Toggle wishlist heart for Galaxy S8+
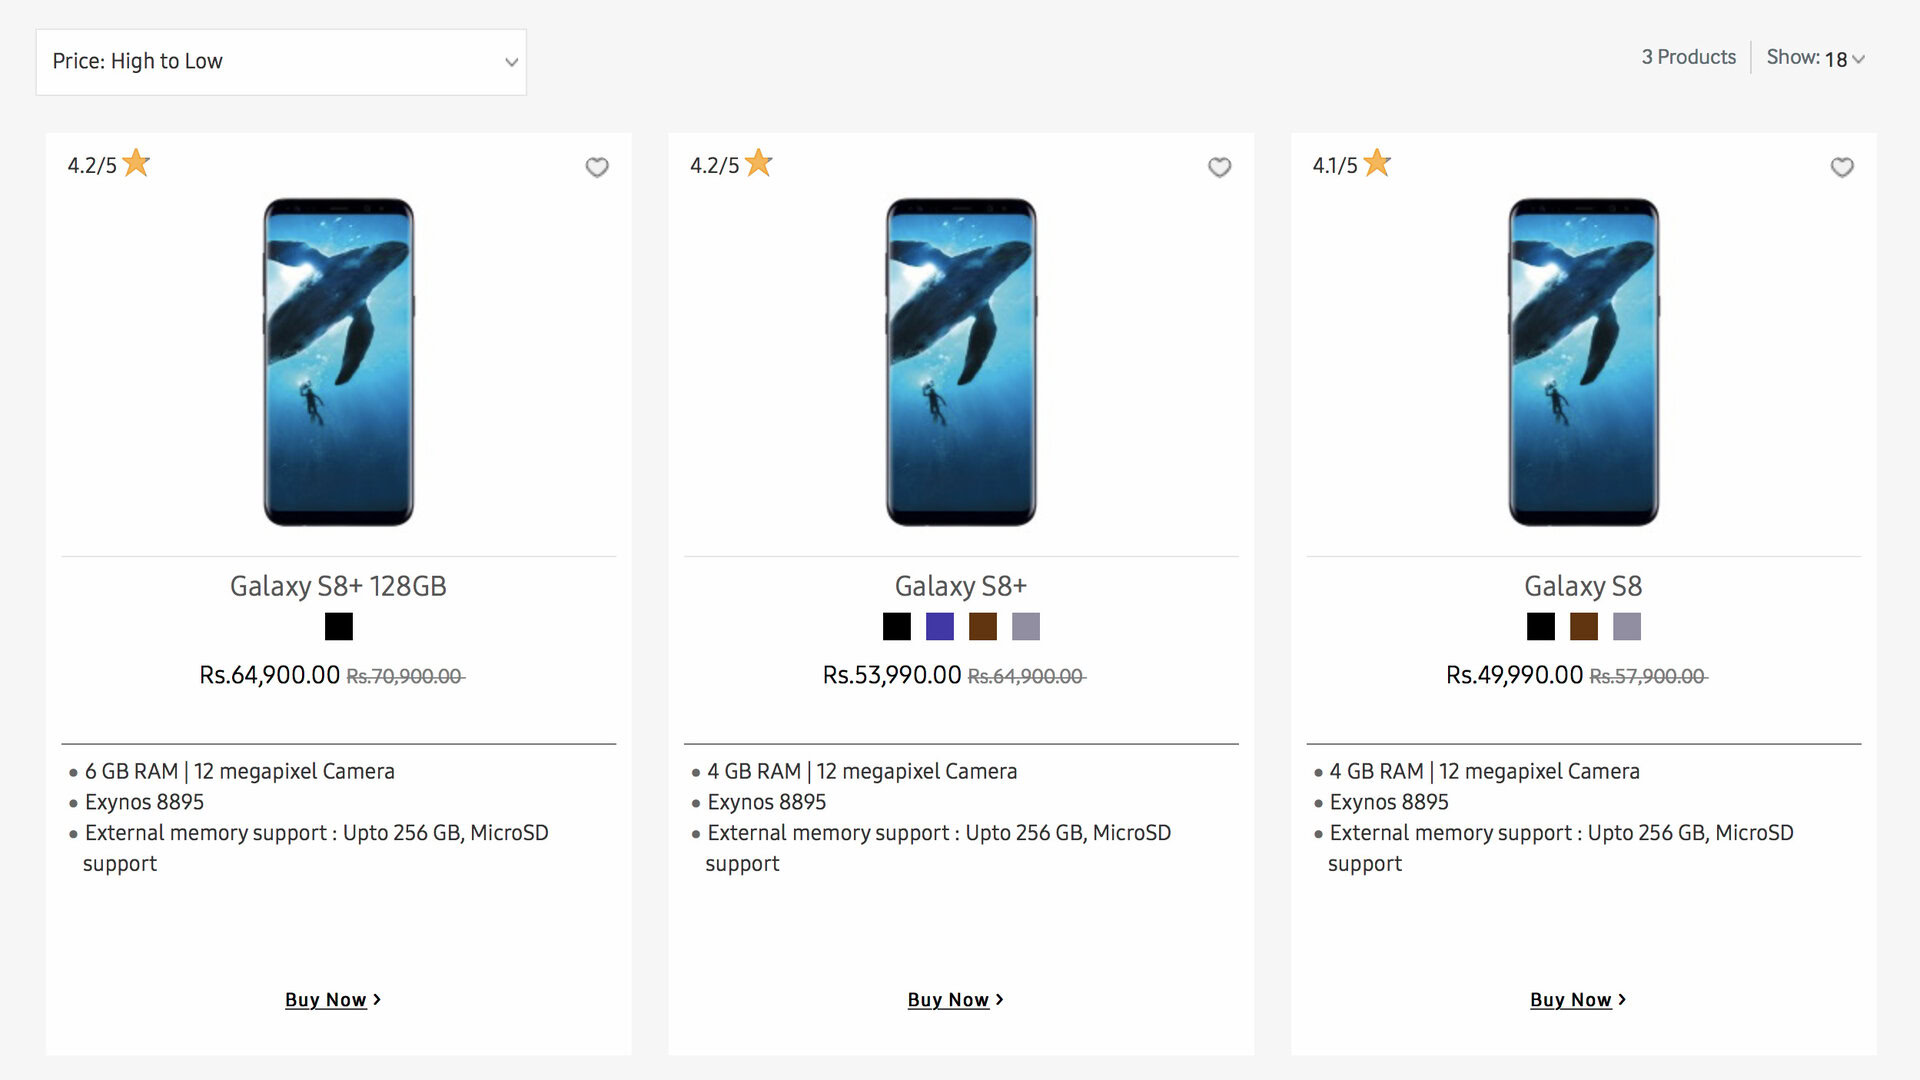1920x1080 pixels. click(1219, 167)
